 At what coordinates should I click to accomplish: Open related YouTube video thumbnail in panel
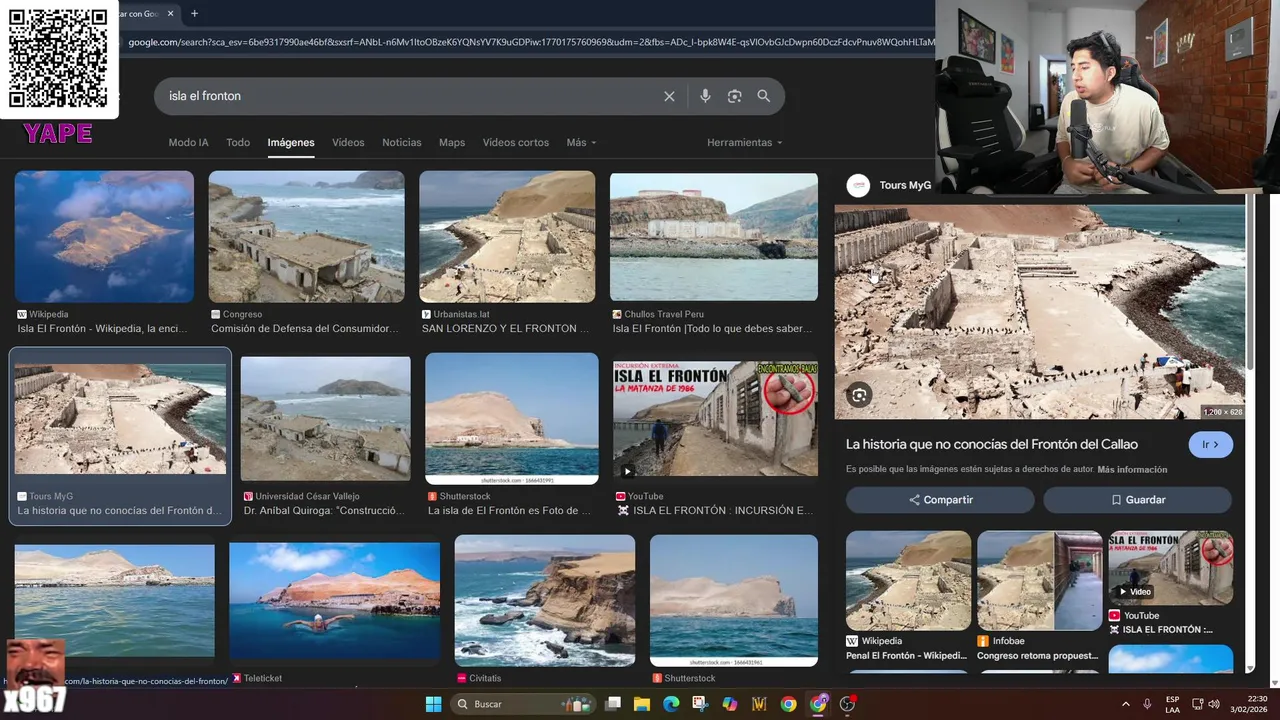[x=1171, y=568]
